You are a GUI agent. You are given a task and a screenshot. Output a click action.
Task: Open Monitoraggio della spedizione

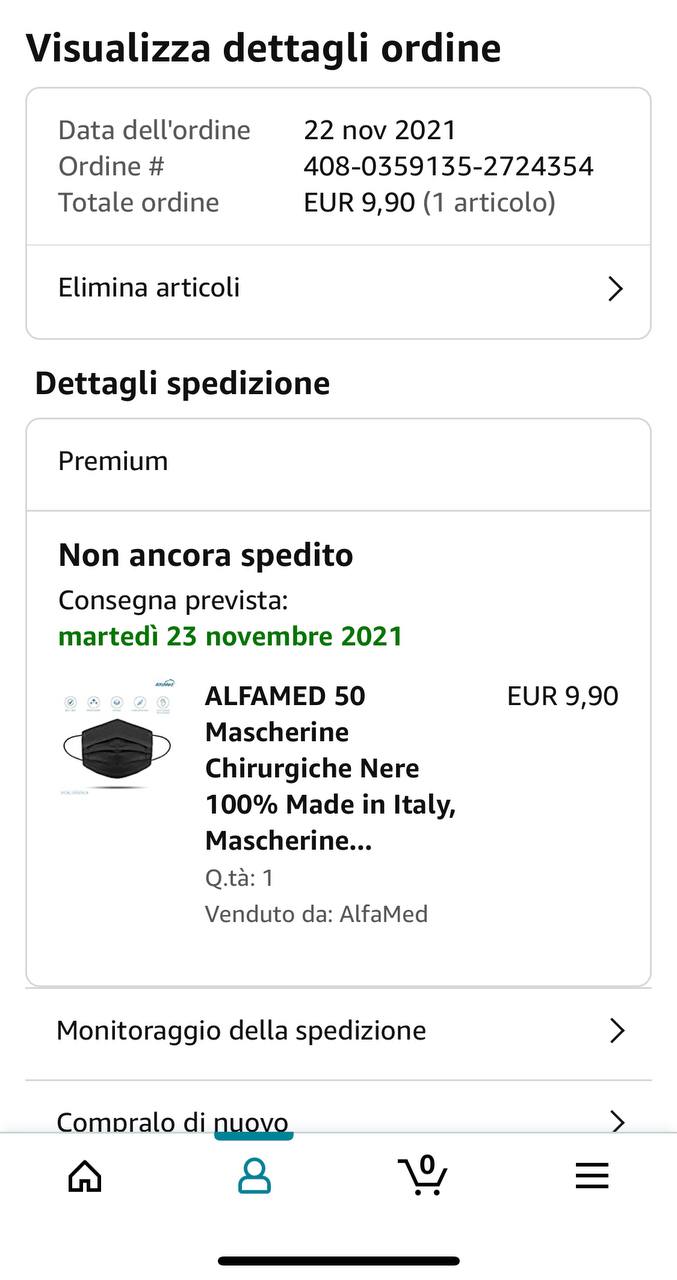click(x=241, y=1031)
